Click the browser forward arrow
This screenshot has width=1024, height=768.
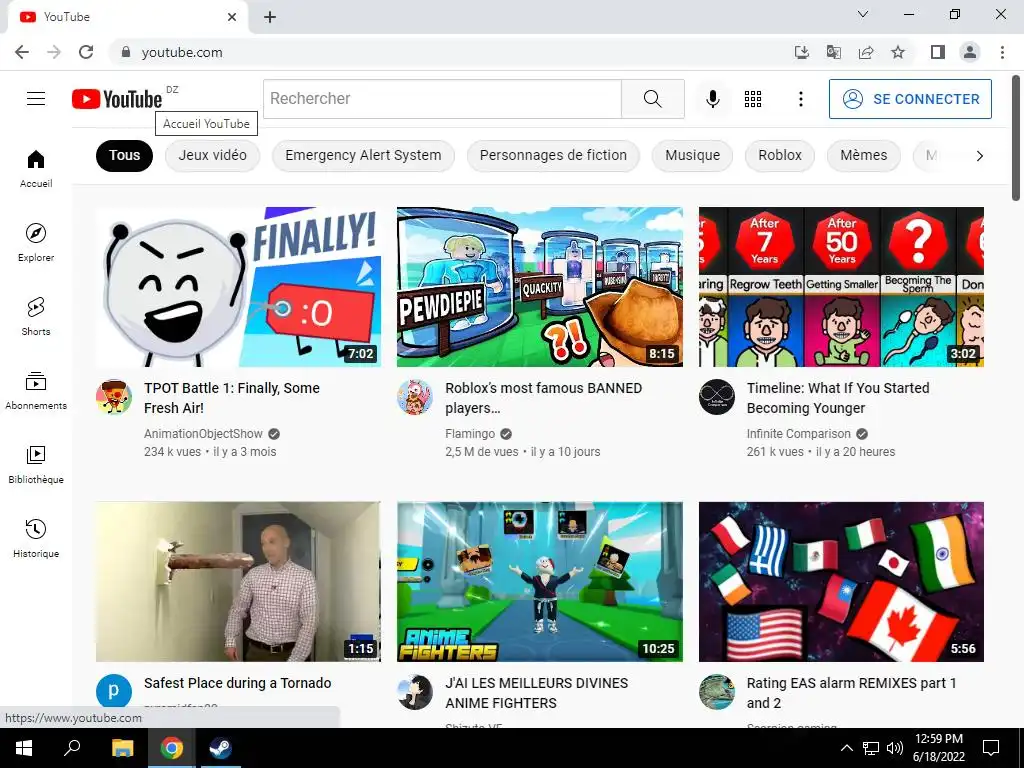click(54, 52)
